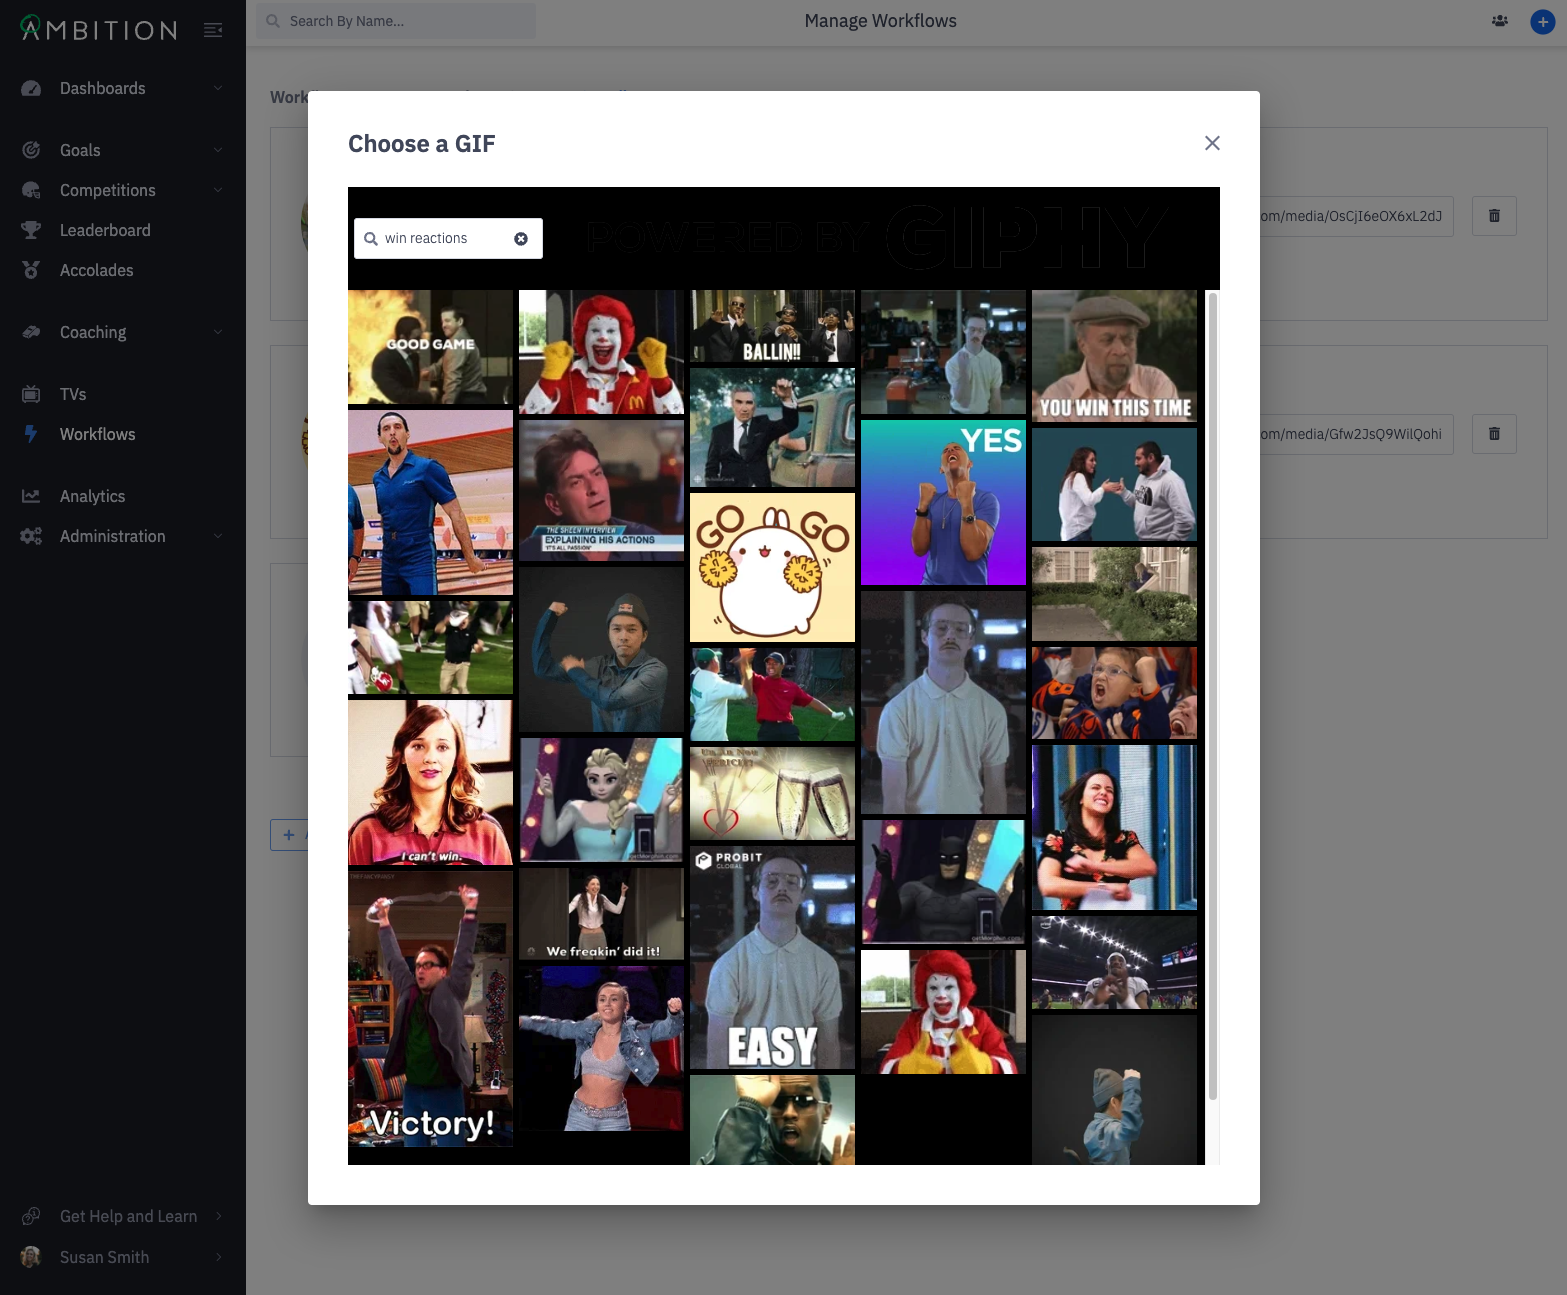Click Get Help and Learn
The width and height of the screenshot is (1567, 1295).
[128, 1216]
